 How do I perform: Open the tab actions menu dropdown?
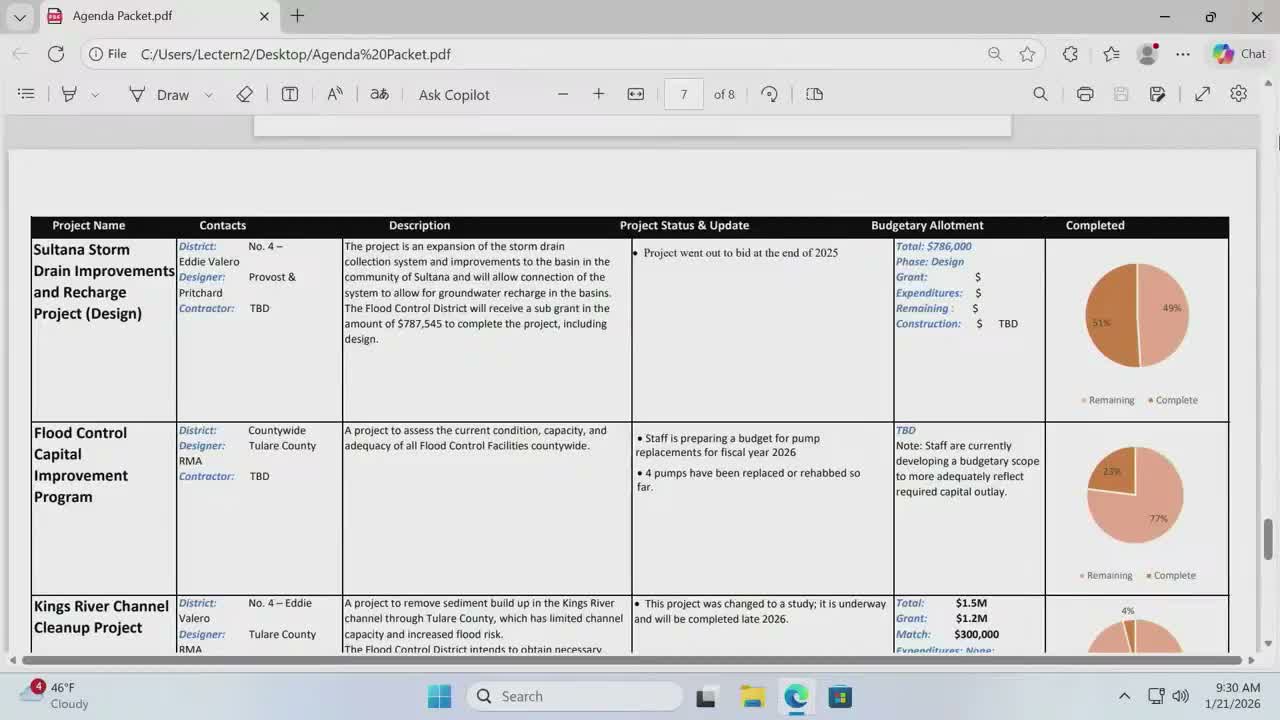pyautogui.click(x=20, y=17)
